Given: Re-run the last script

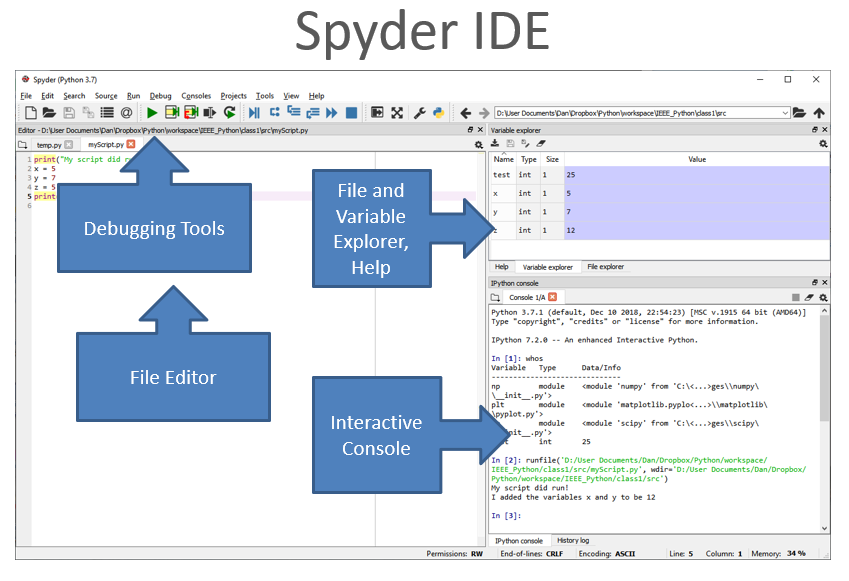Looking at the screenshot, I should [230, 113].
